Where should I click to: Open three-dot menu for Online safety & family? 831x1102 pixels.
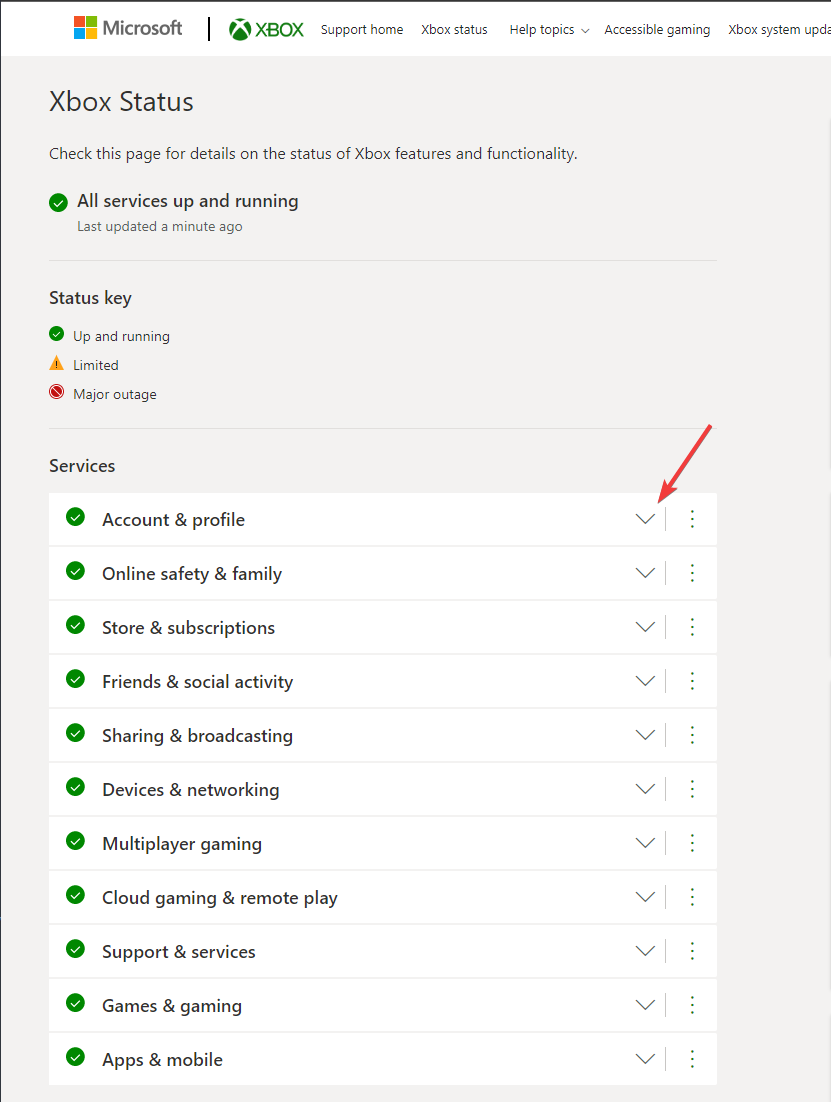coord(692,573)
